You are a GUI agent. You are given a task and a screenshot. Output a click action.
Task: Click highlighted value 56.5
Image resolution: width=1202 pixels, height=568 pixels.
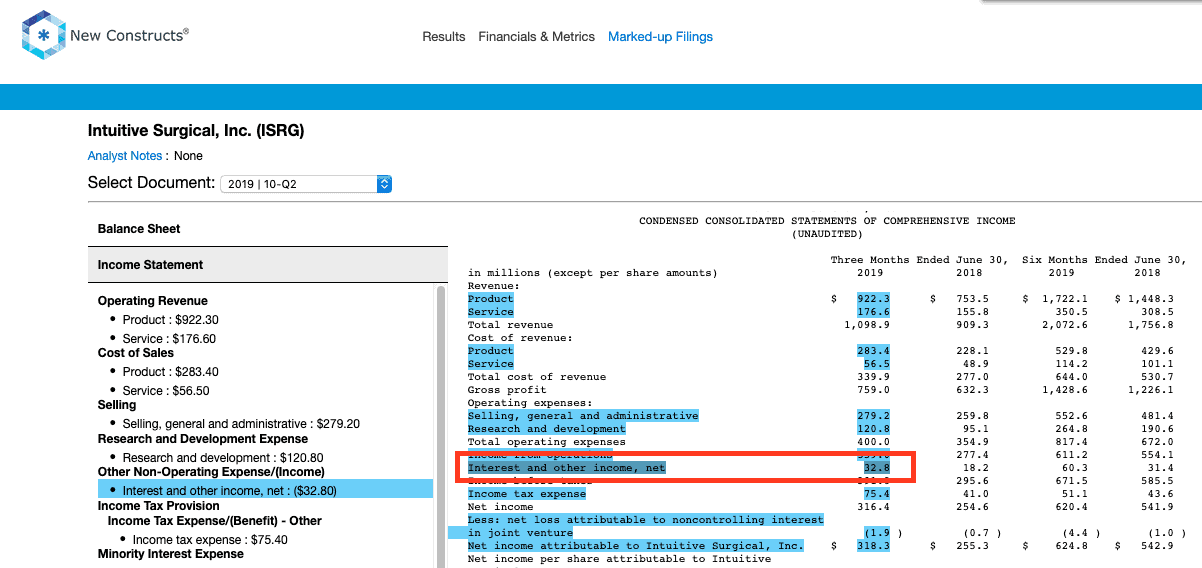click(x=876, y=364)
